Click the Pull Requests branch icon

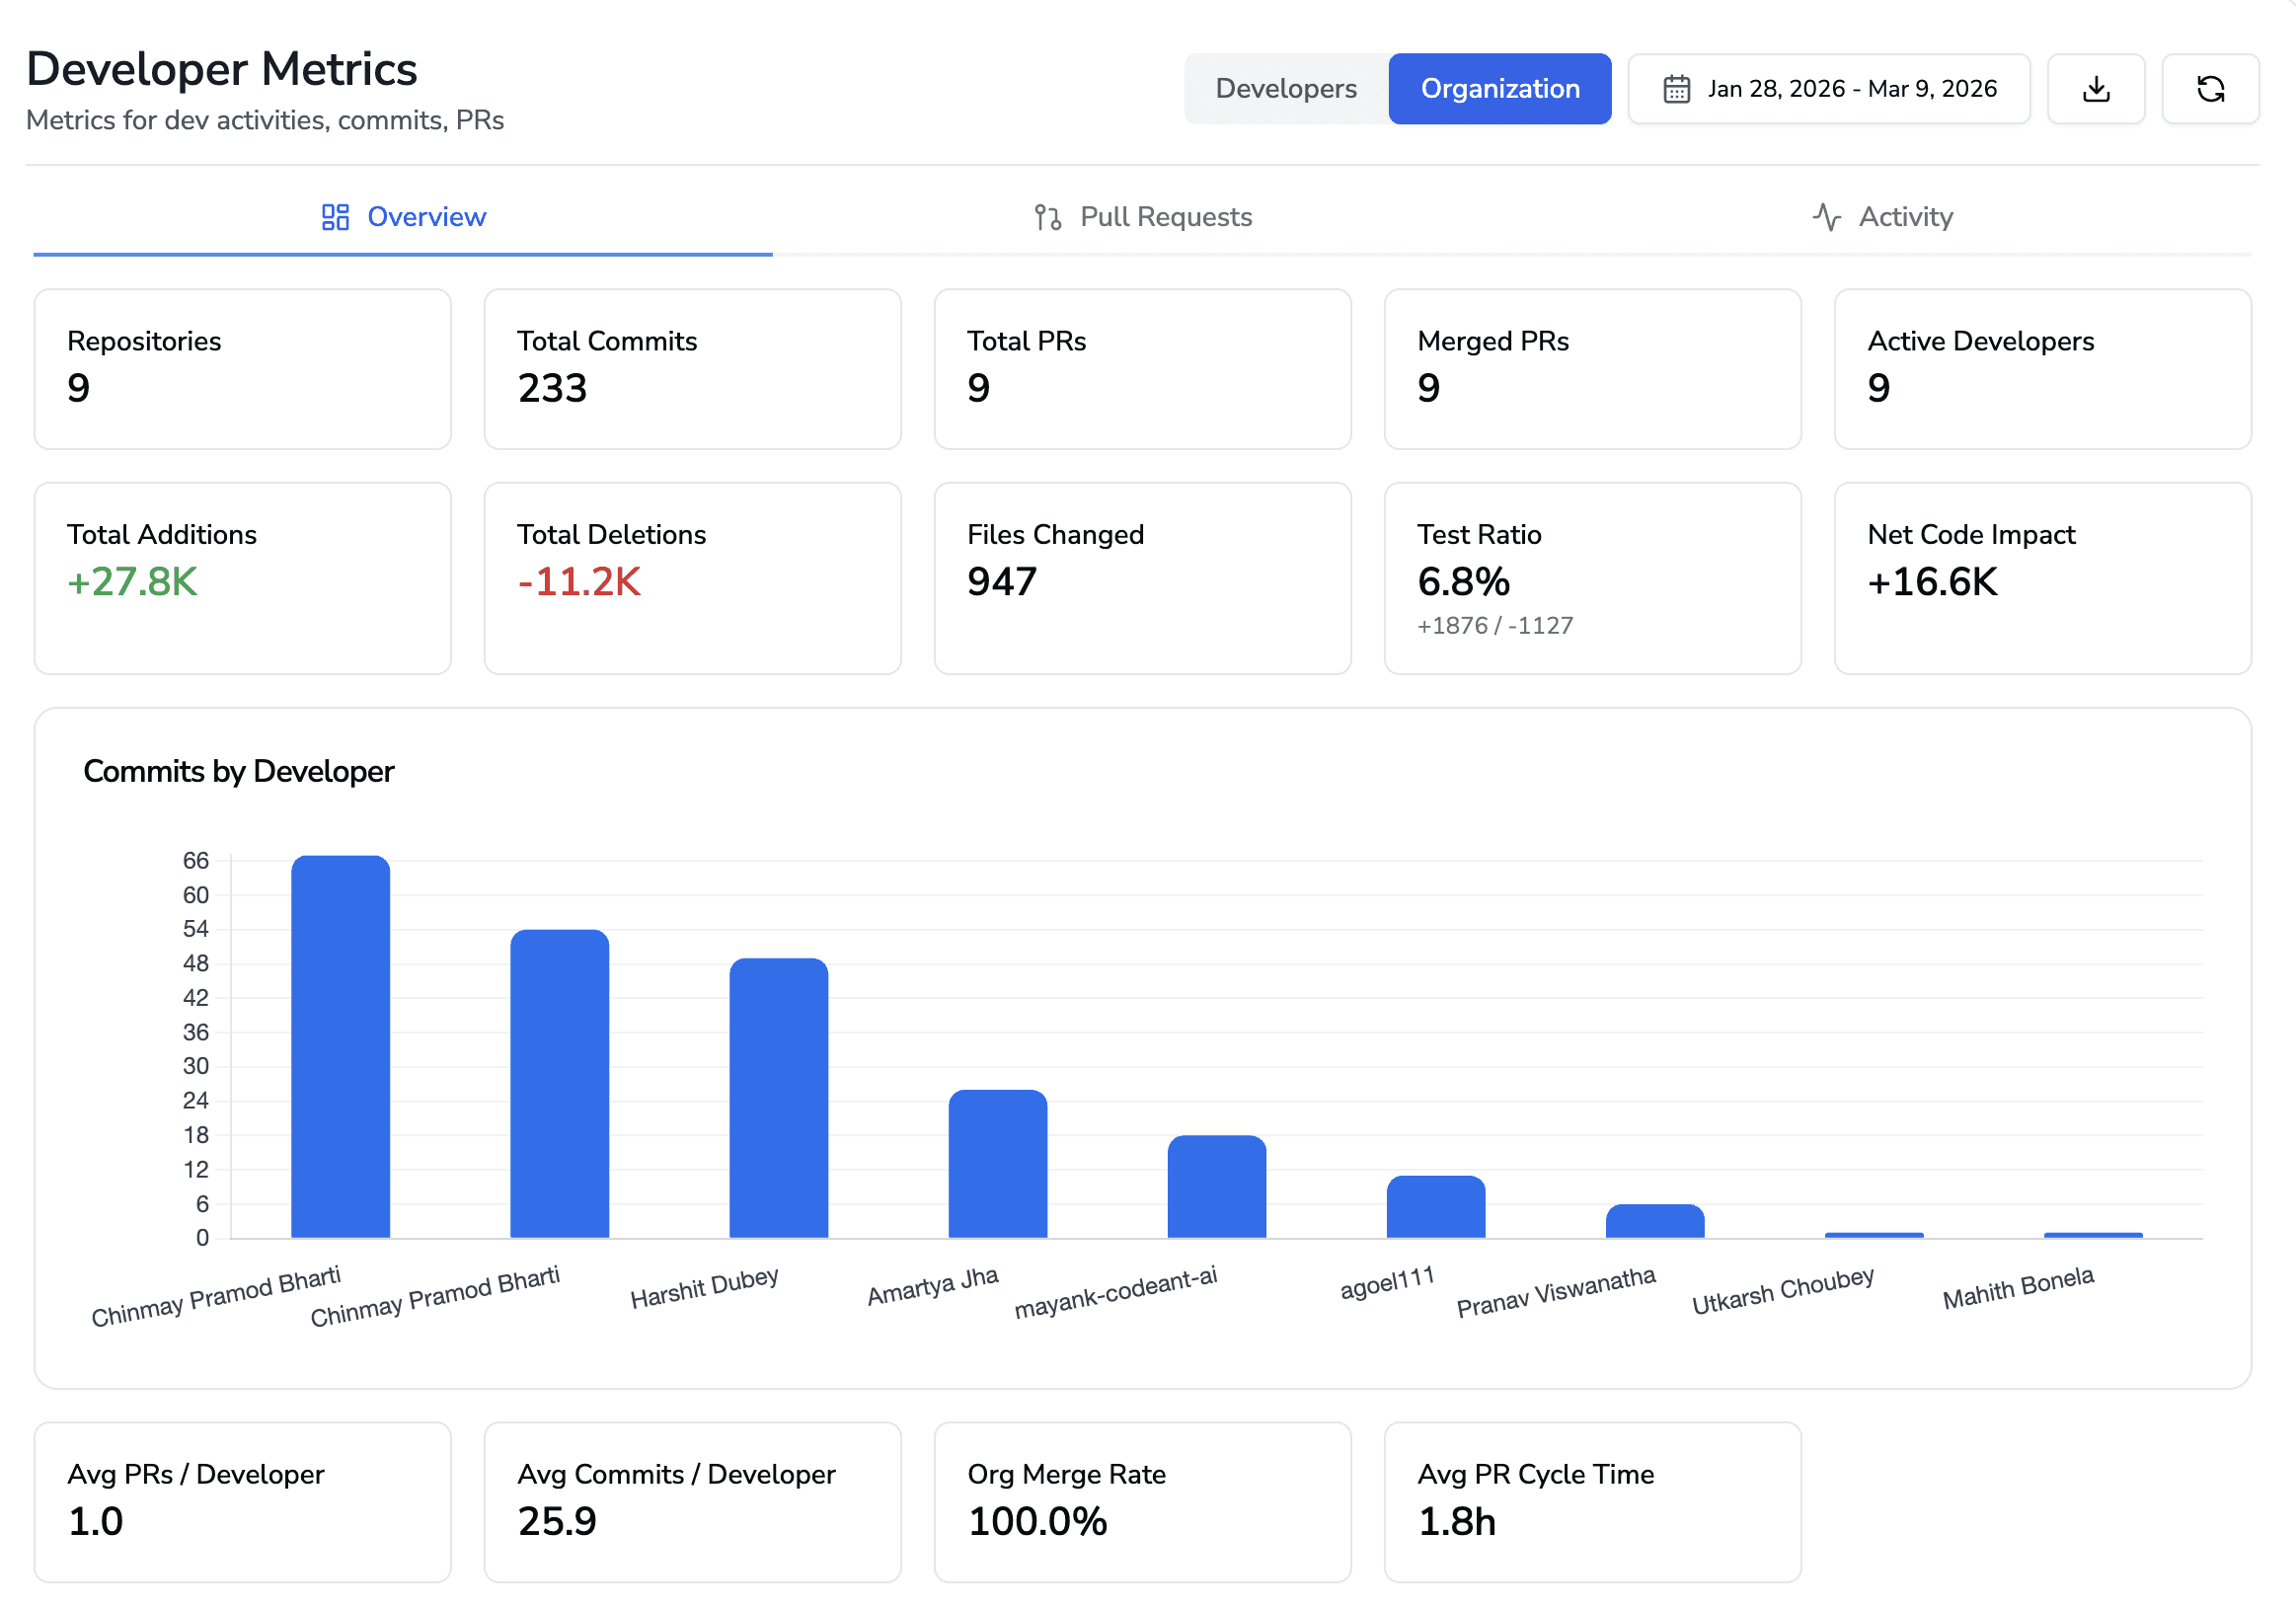pyautogui.click(x=1047, y=217)
